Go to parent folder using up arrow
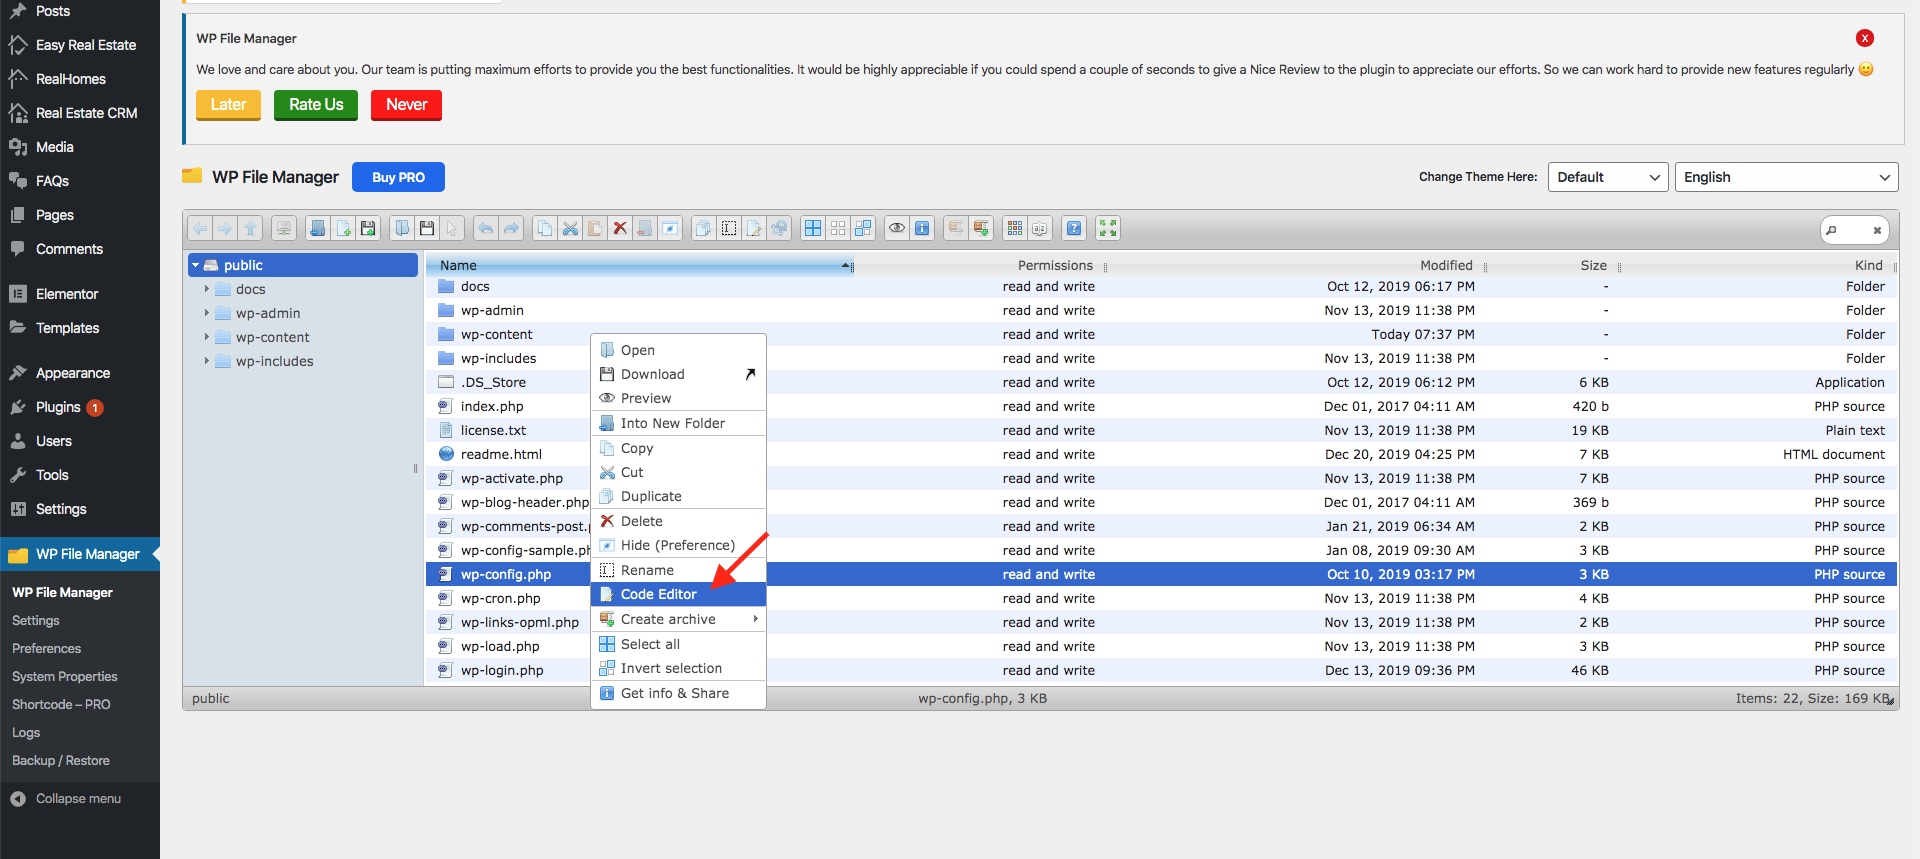 (251, 228)
